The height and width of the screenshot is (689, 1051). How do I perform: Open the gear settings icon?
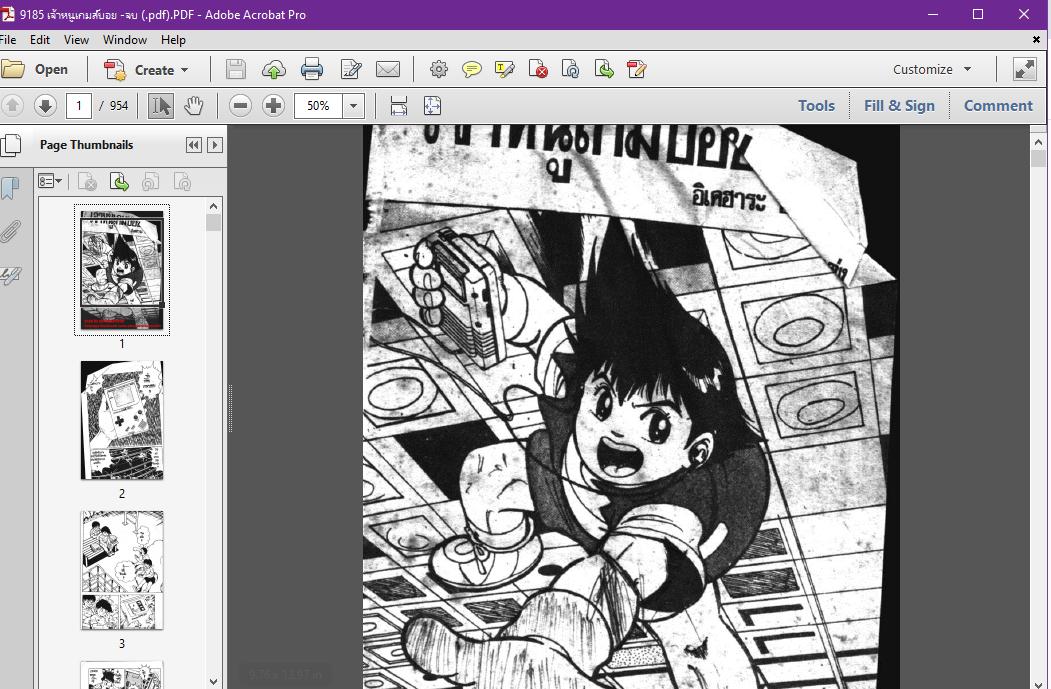click(x=438, y=69)
